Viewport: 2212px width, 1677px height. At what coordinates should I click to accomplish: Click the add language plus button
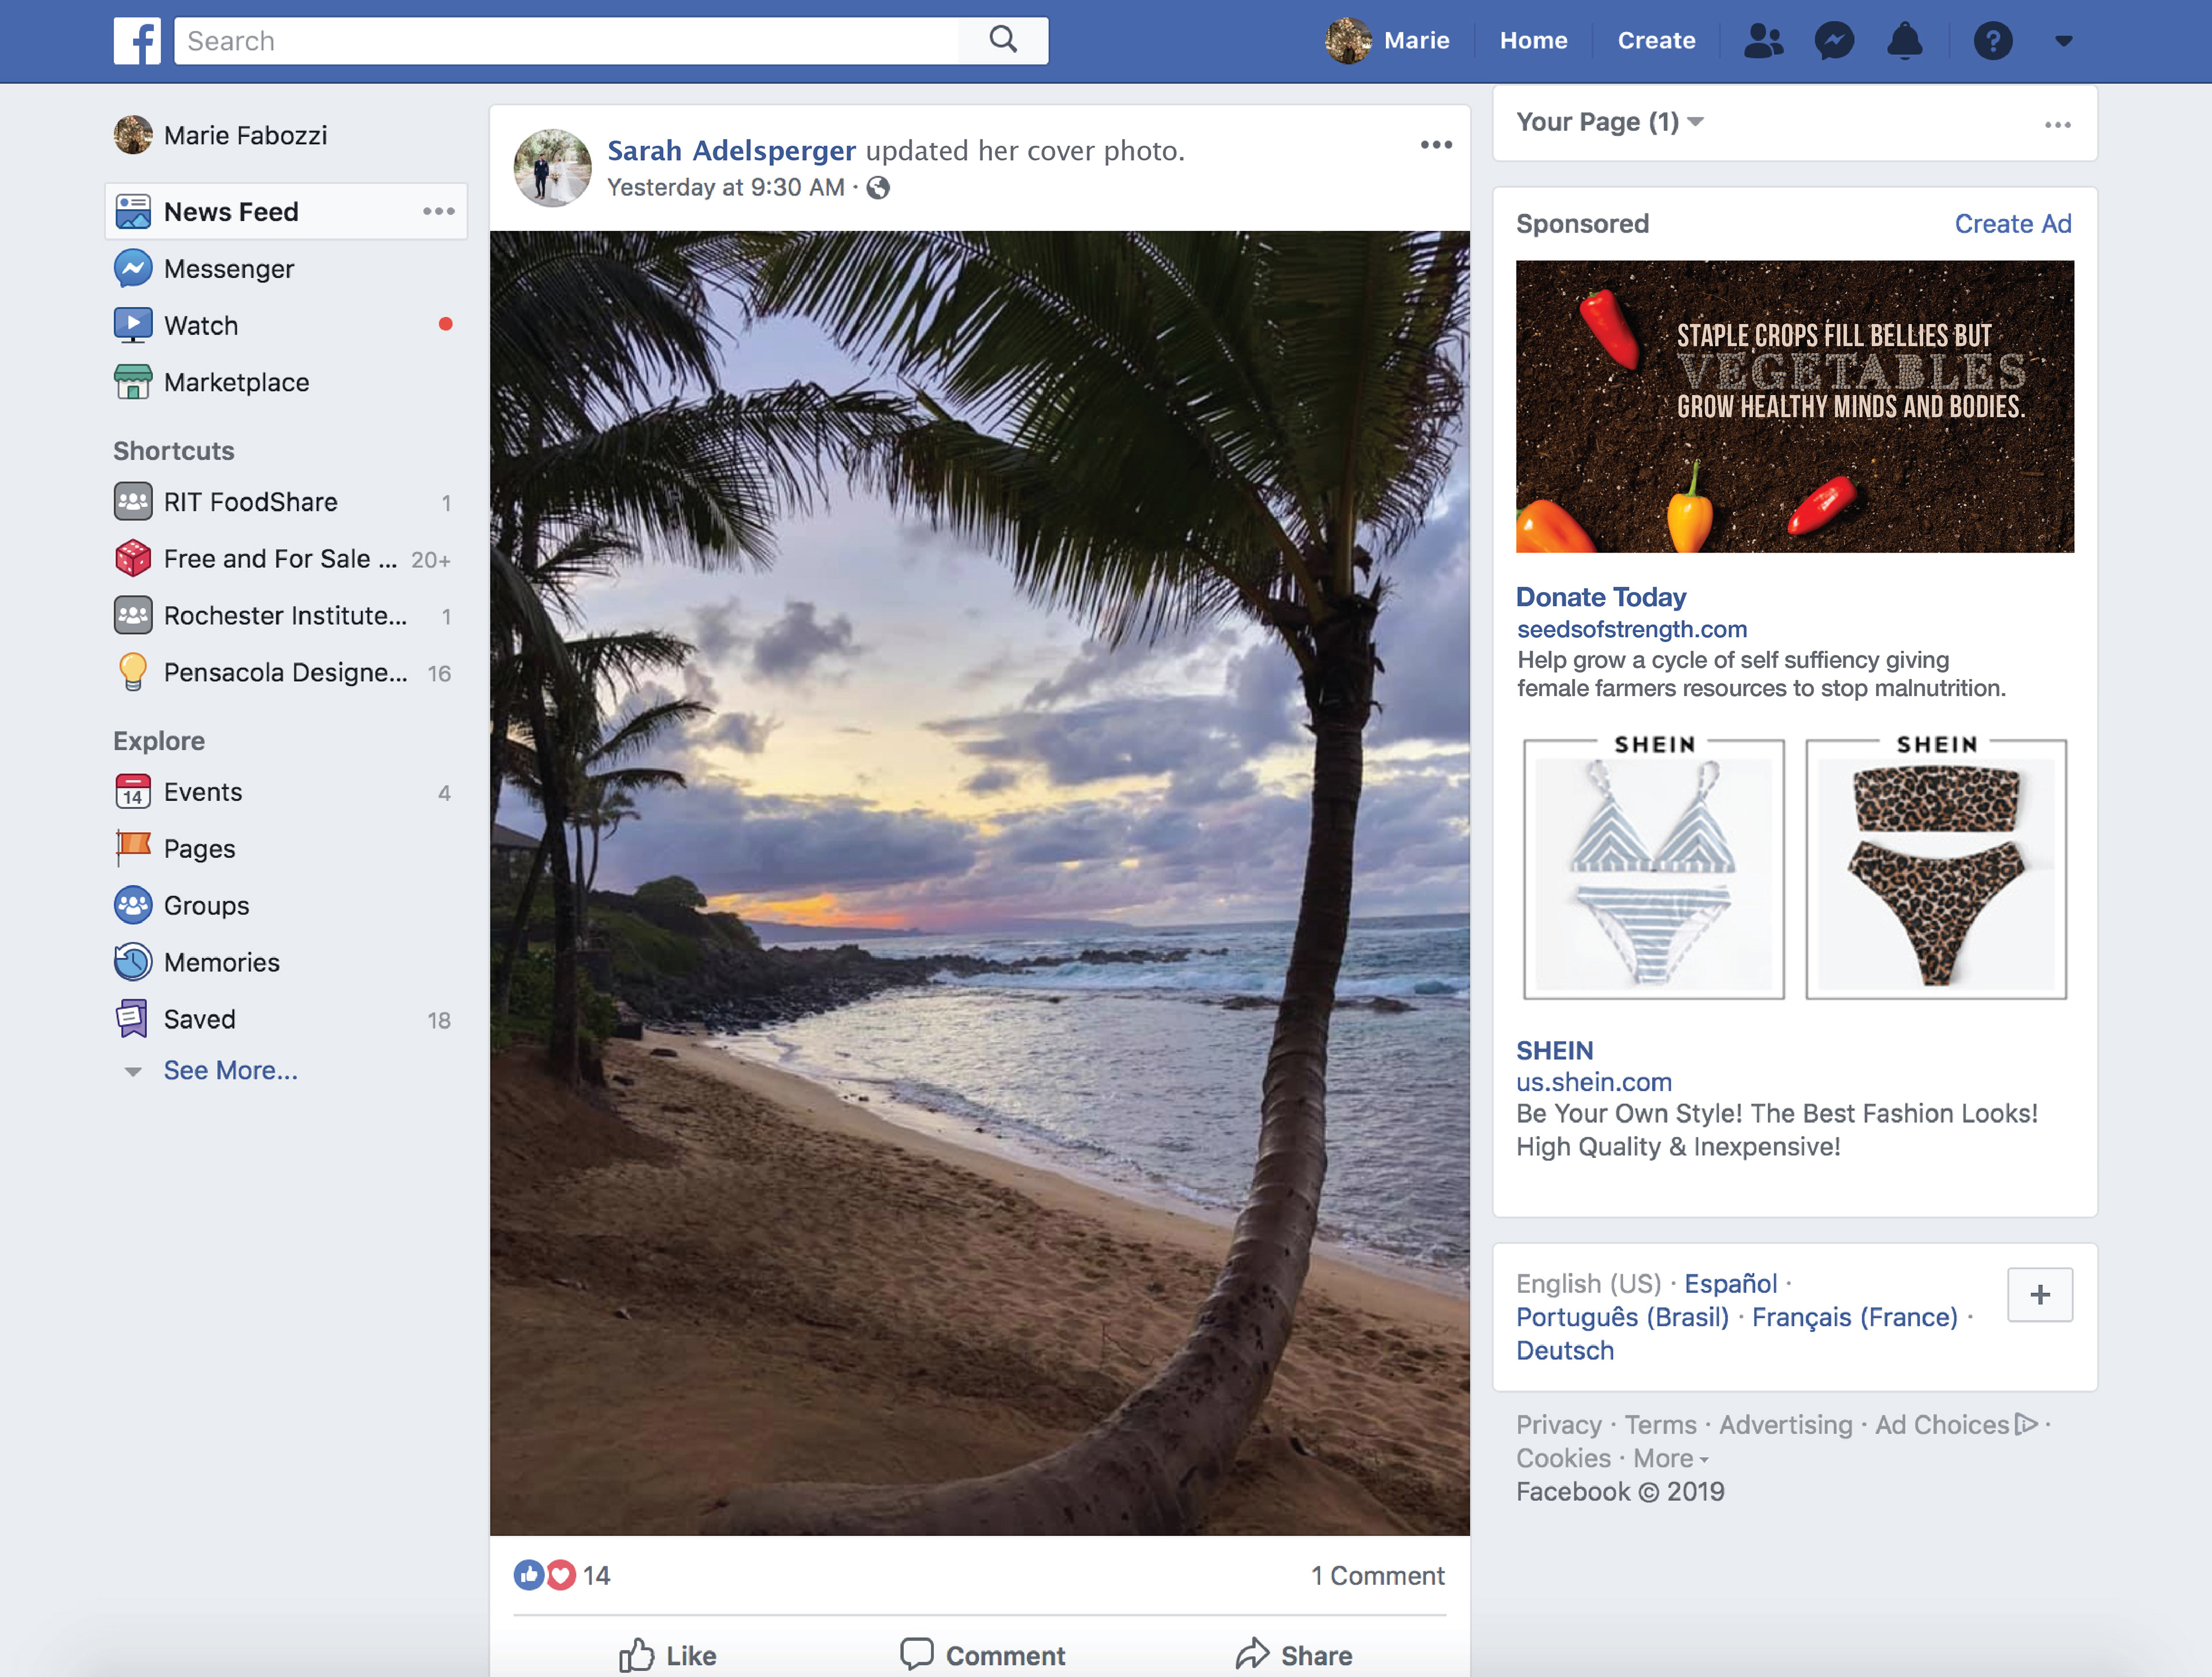2040,1295
